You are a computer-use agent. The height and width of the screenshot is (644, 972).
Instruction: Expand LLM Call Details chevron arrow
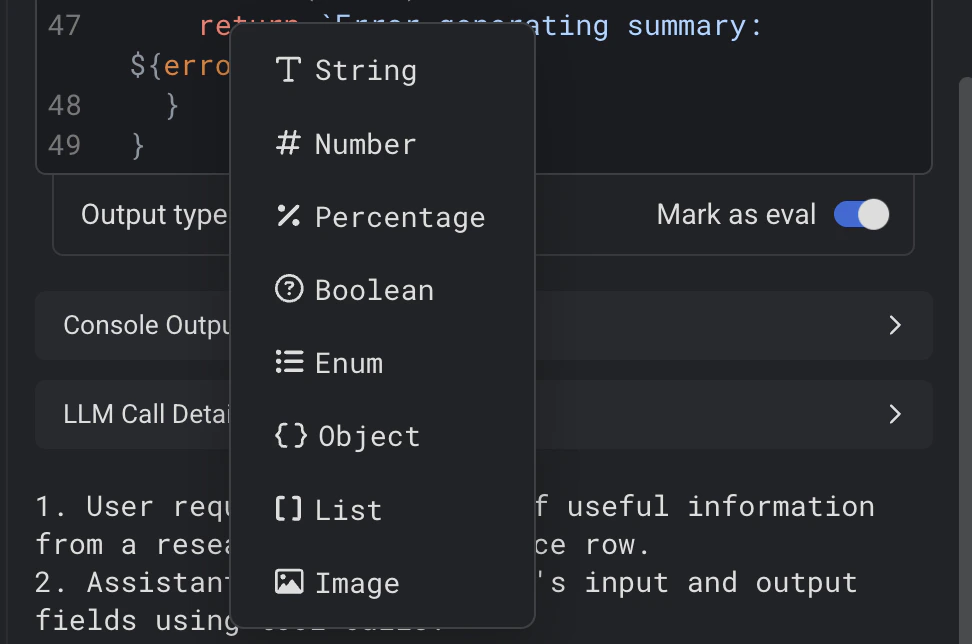pyautogui.click(x=895, y=413)
